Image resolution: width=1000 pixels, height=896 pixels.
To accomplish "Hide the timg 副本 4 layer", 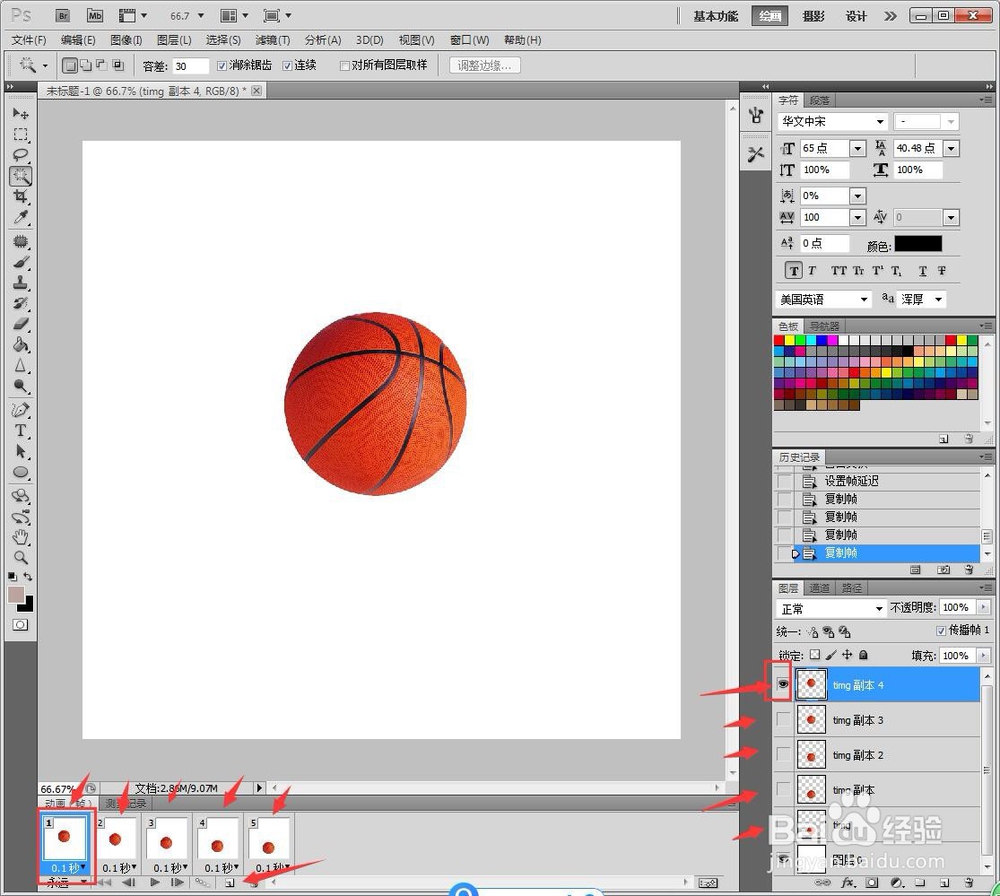I will [x=783, y=685].
